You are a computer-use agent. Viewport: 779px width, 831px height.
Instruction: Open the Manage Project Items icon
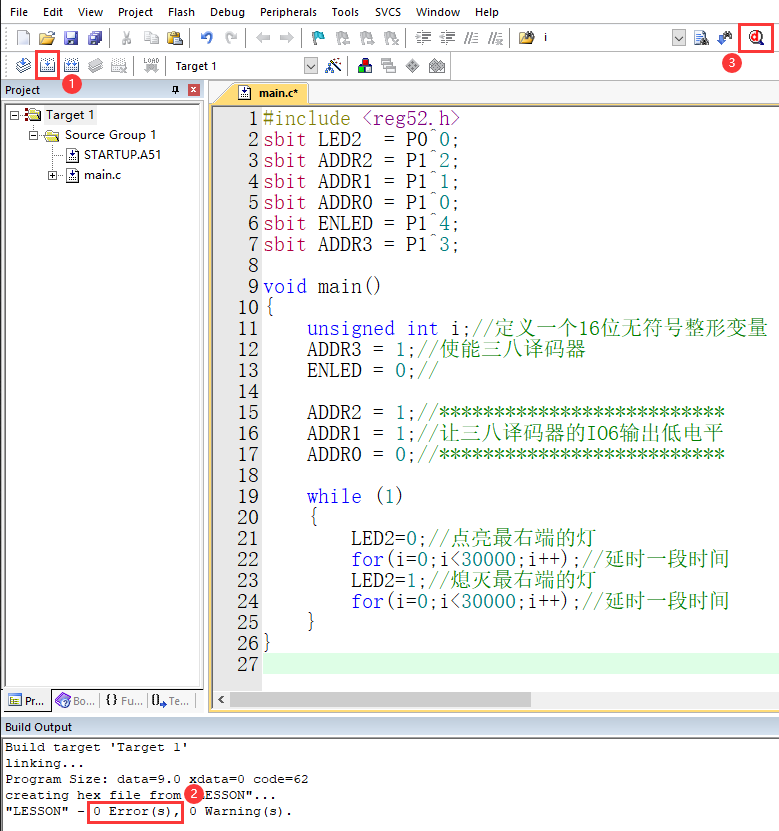click(365, 66)
